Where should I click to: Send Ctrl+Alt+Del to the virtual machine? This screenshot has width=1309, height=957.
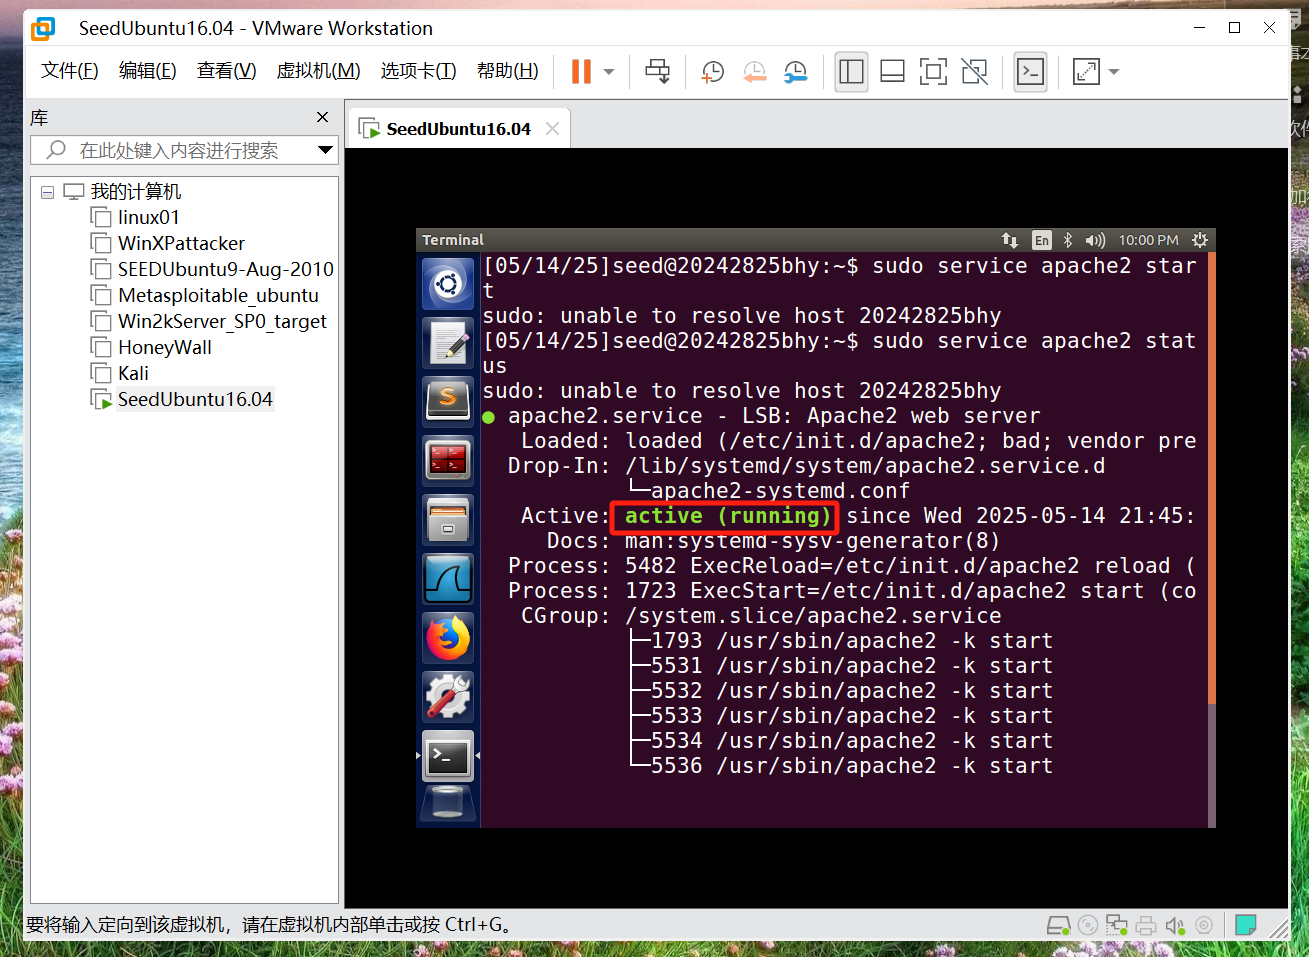pyautogui.click(x=657, y=71)
